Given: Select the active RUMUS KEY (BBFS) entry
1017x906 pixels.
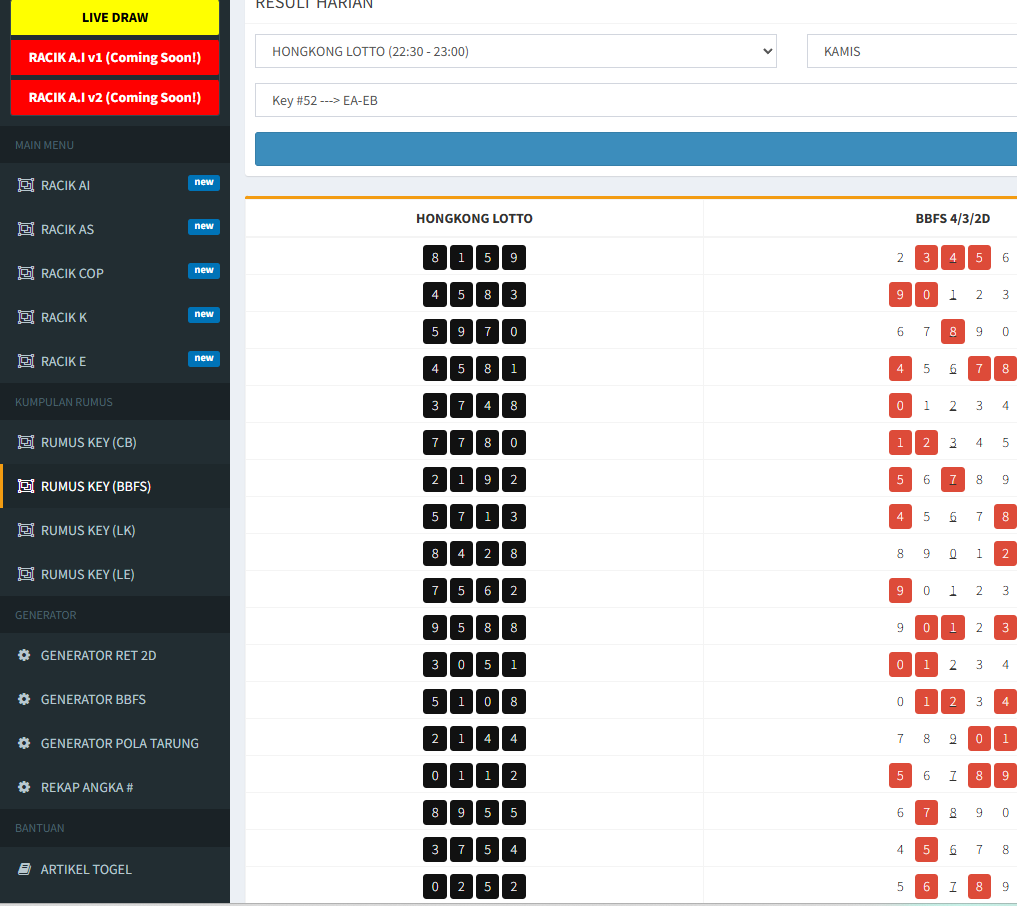Looking at the screenshot, I should click(115, 486).
